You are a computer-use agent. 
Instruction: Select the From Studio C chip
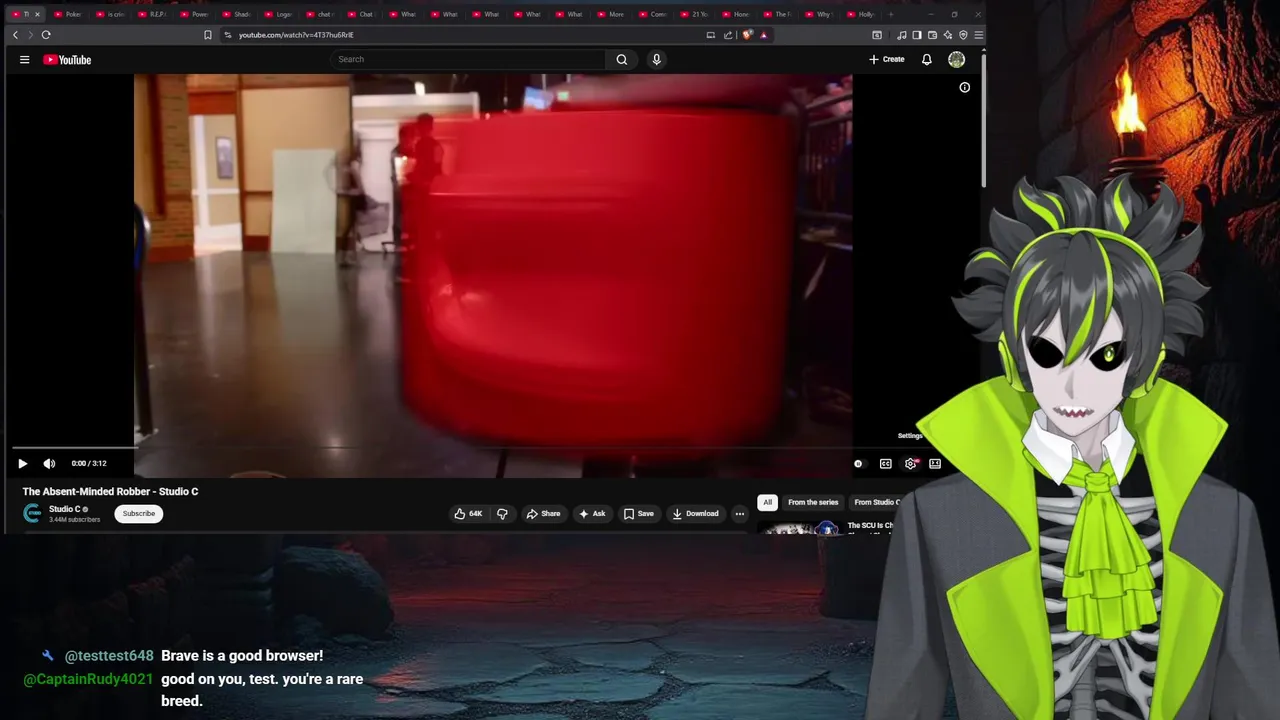pos(876,502)
